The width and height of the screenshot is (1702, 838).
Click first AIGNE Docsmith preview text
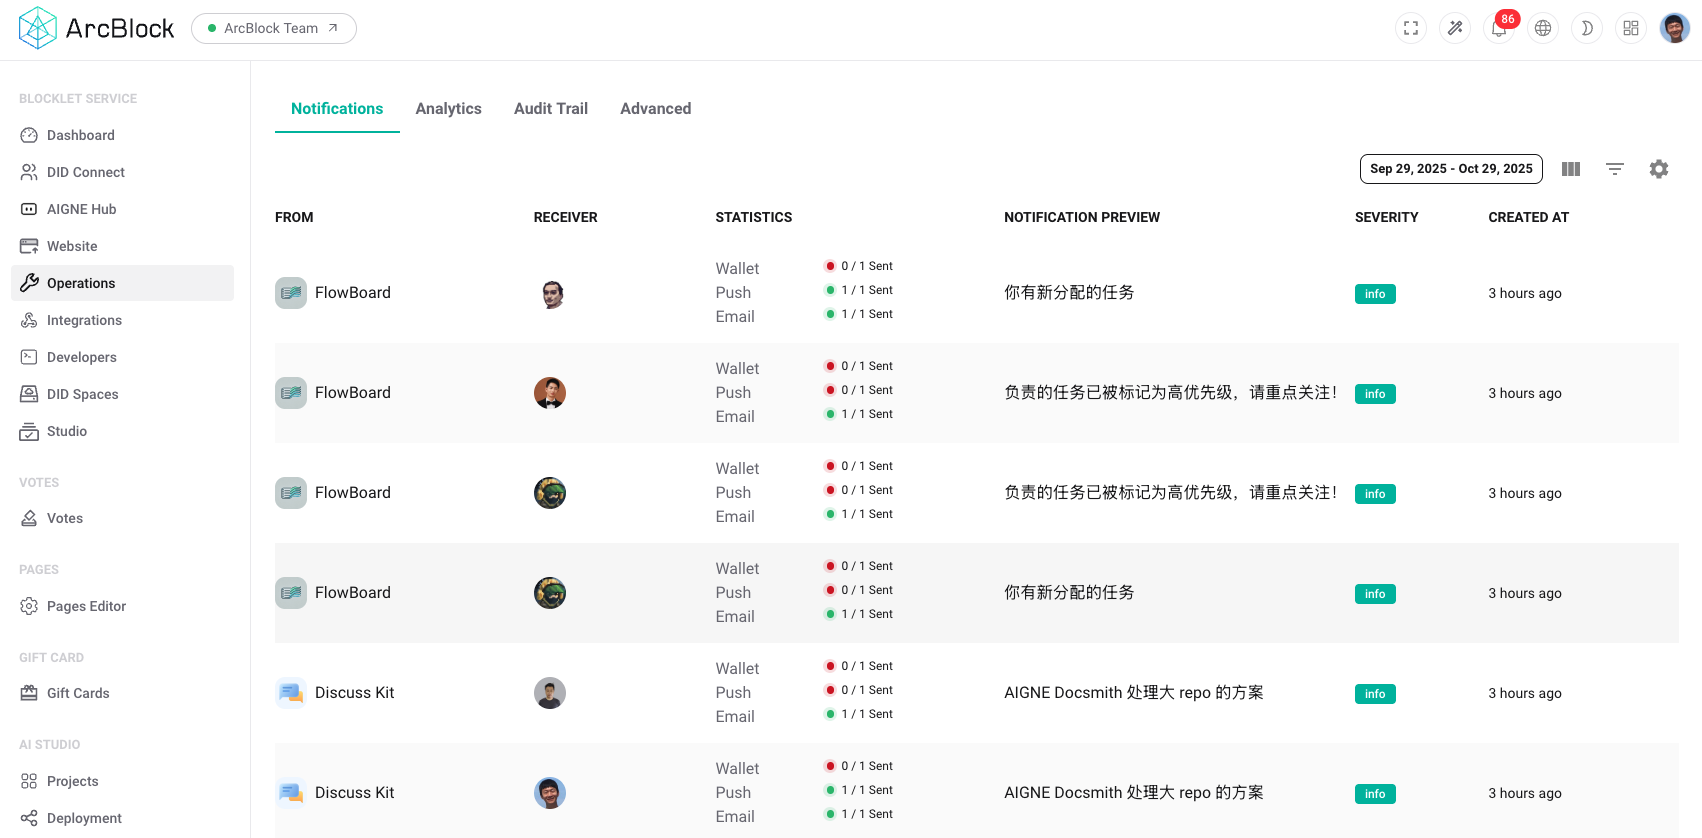click(1134, 693)
